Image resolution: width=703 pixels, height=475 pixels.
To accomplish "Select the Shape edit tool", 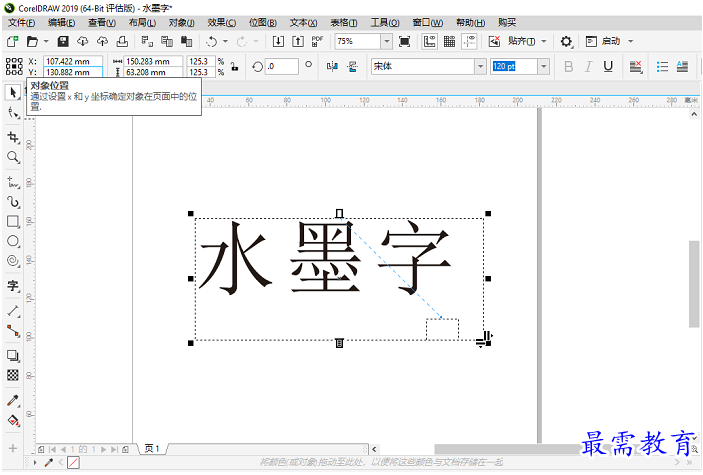I will pos(13,113).
